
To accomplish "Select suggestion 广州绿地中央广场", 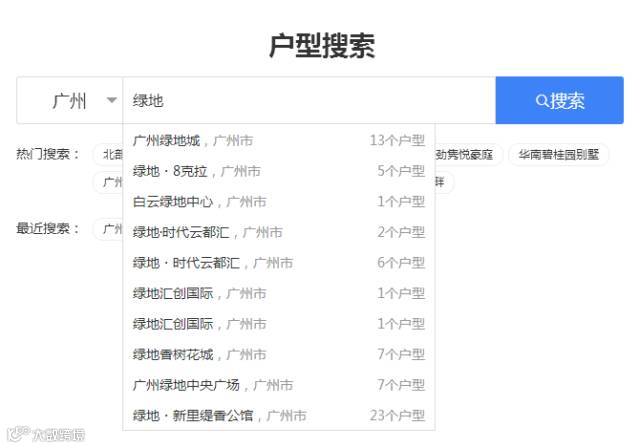I will click(x=279, y=385).
